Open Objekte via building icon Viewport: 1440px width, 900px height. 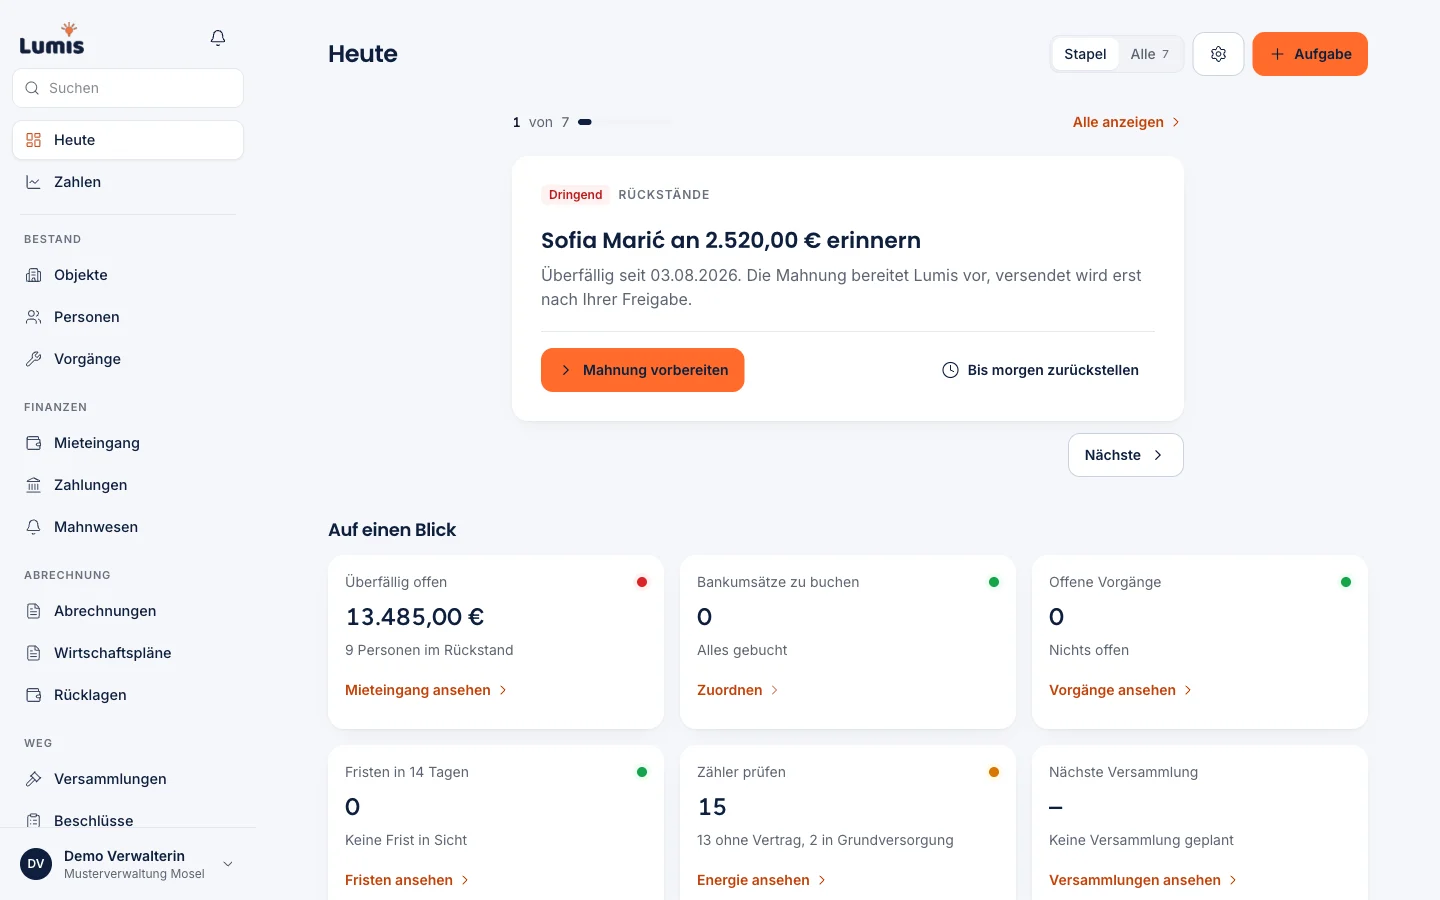point(34,275)
